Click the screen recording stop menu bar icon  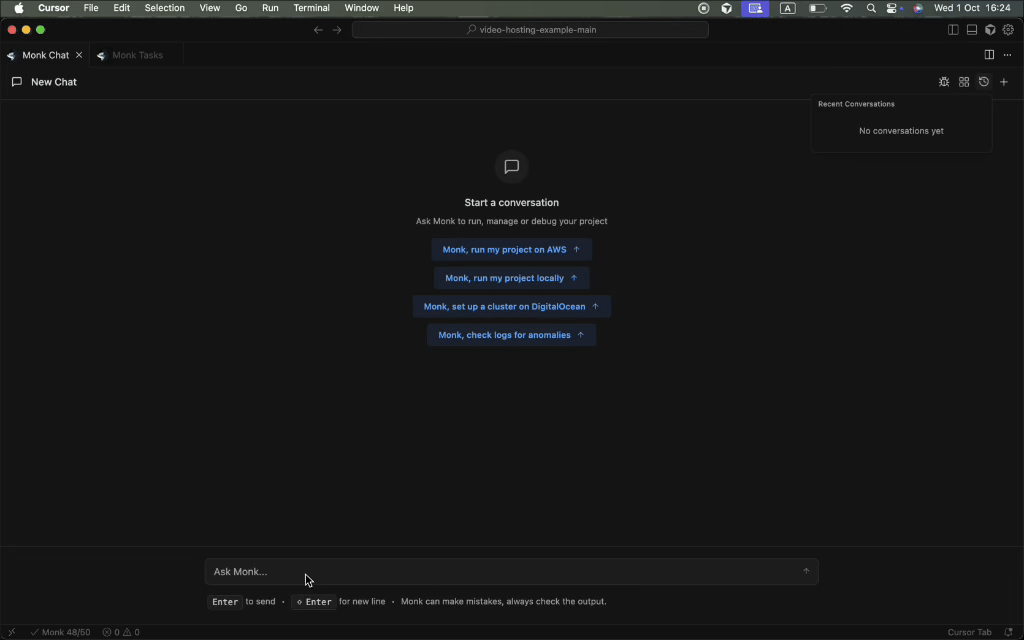tap(703, 8)
